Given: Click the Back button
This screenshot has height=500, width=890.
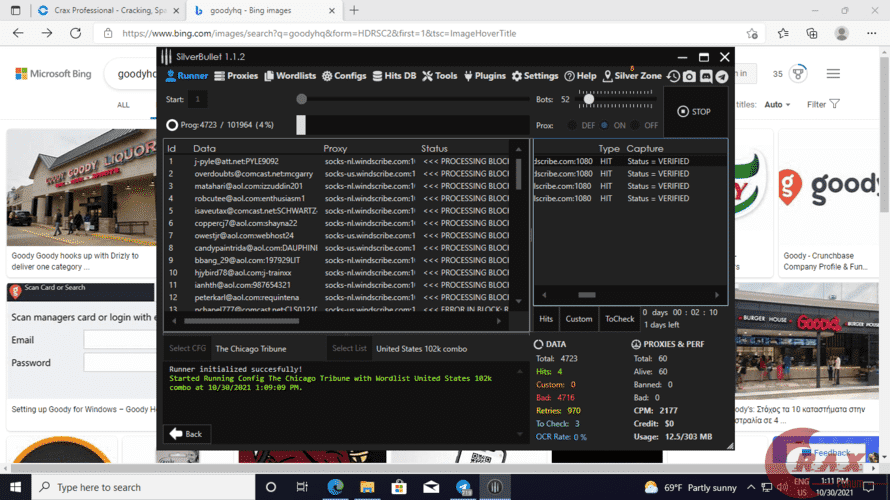Looking at the screenshot, I should pyautogui.click(x=186, y=434).
